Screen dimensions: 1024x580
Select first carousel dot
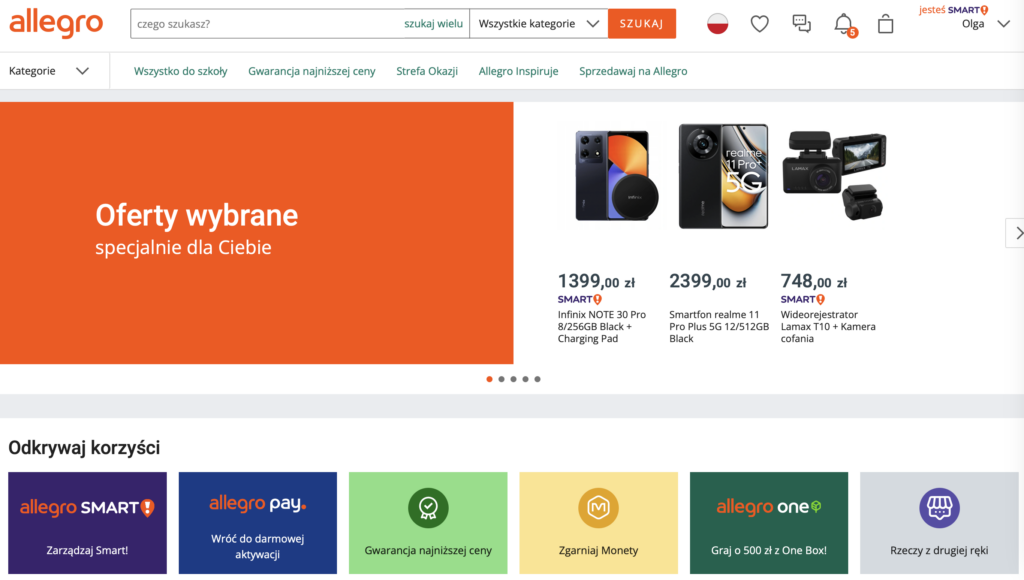coord(489,379)
